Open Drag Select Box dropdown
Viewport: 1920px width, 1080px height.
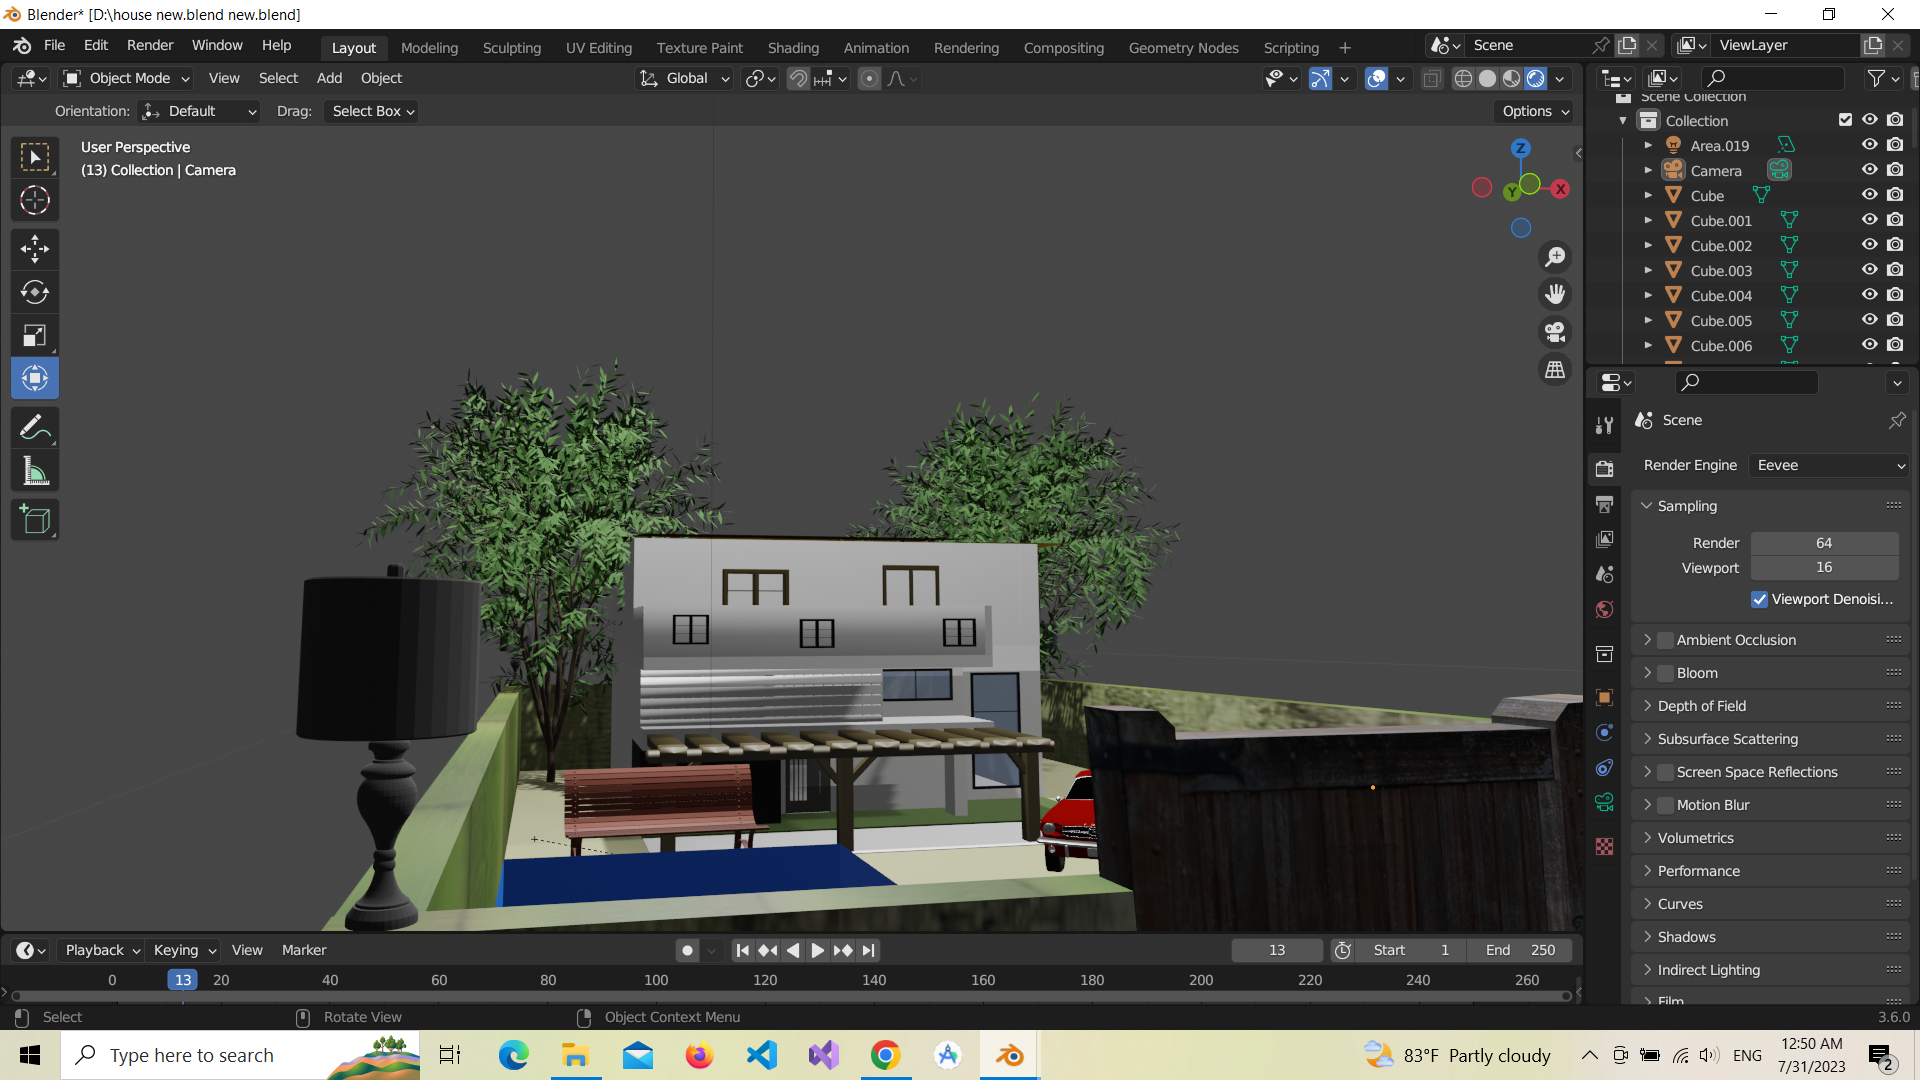click(373, 111)
